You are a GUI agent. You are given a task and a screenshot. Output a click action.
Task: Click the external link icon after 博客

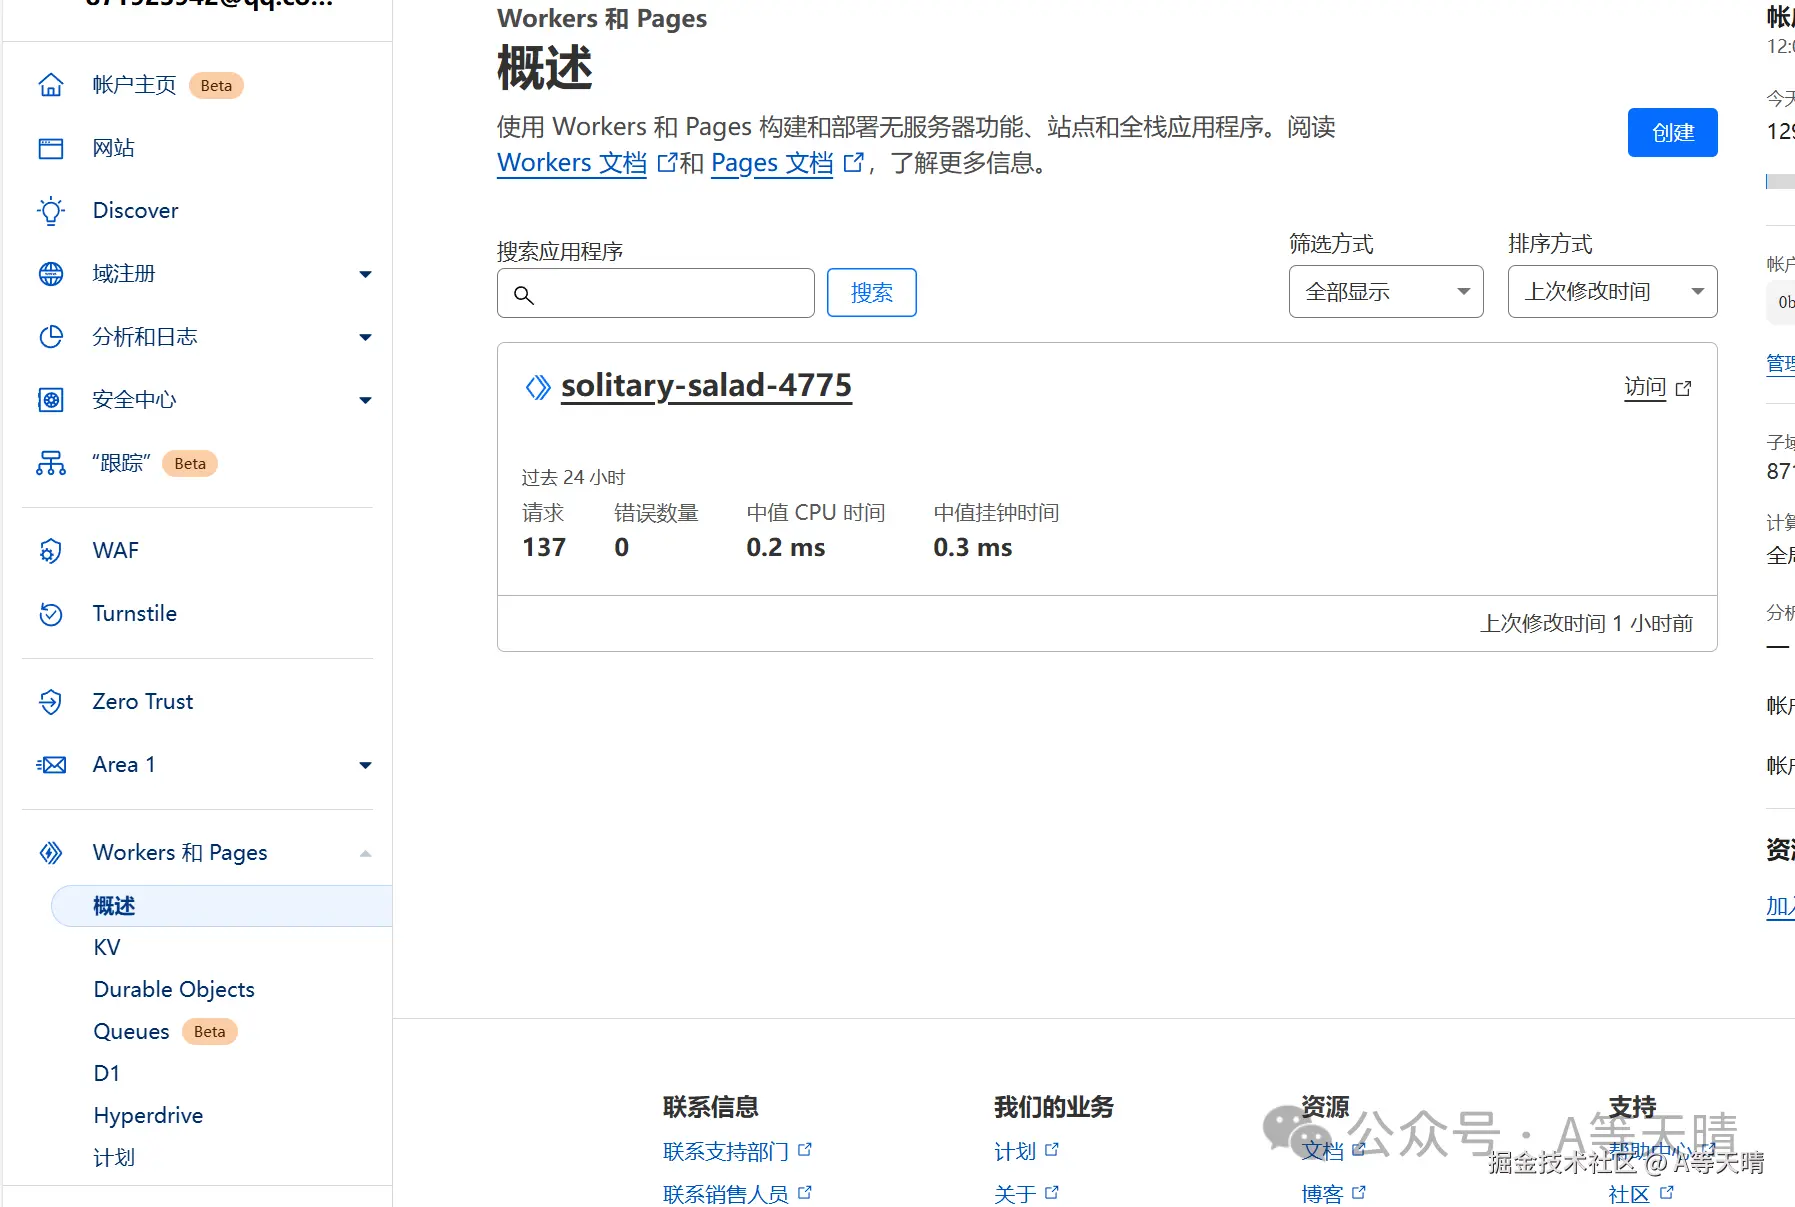(1359, 1192)
